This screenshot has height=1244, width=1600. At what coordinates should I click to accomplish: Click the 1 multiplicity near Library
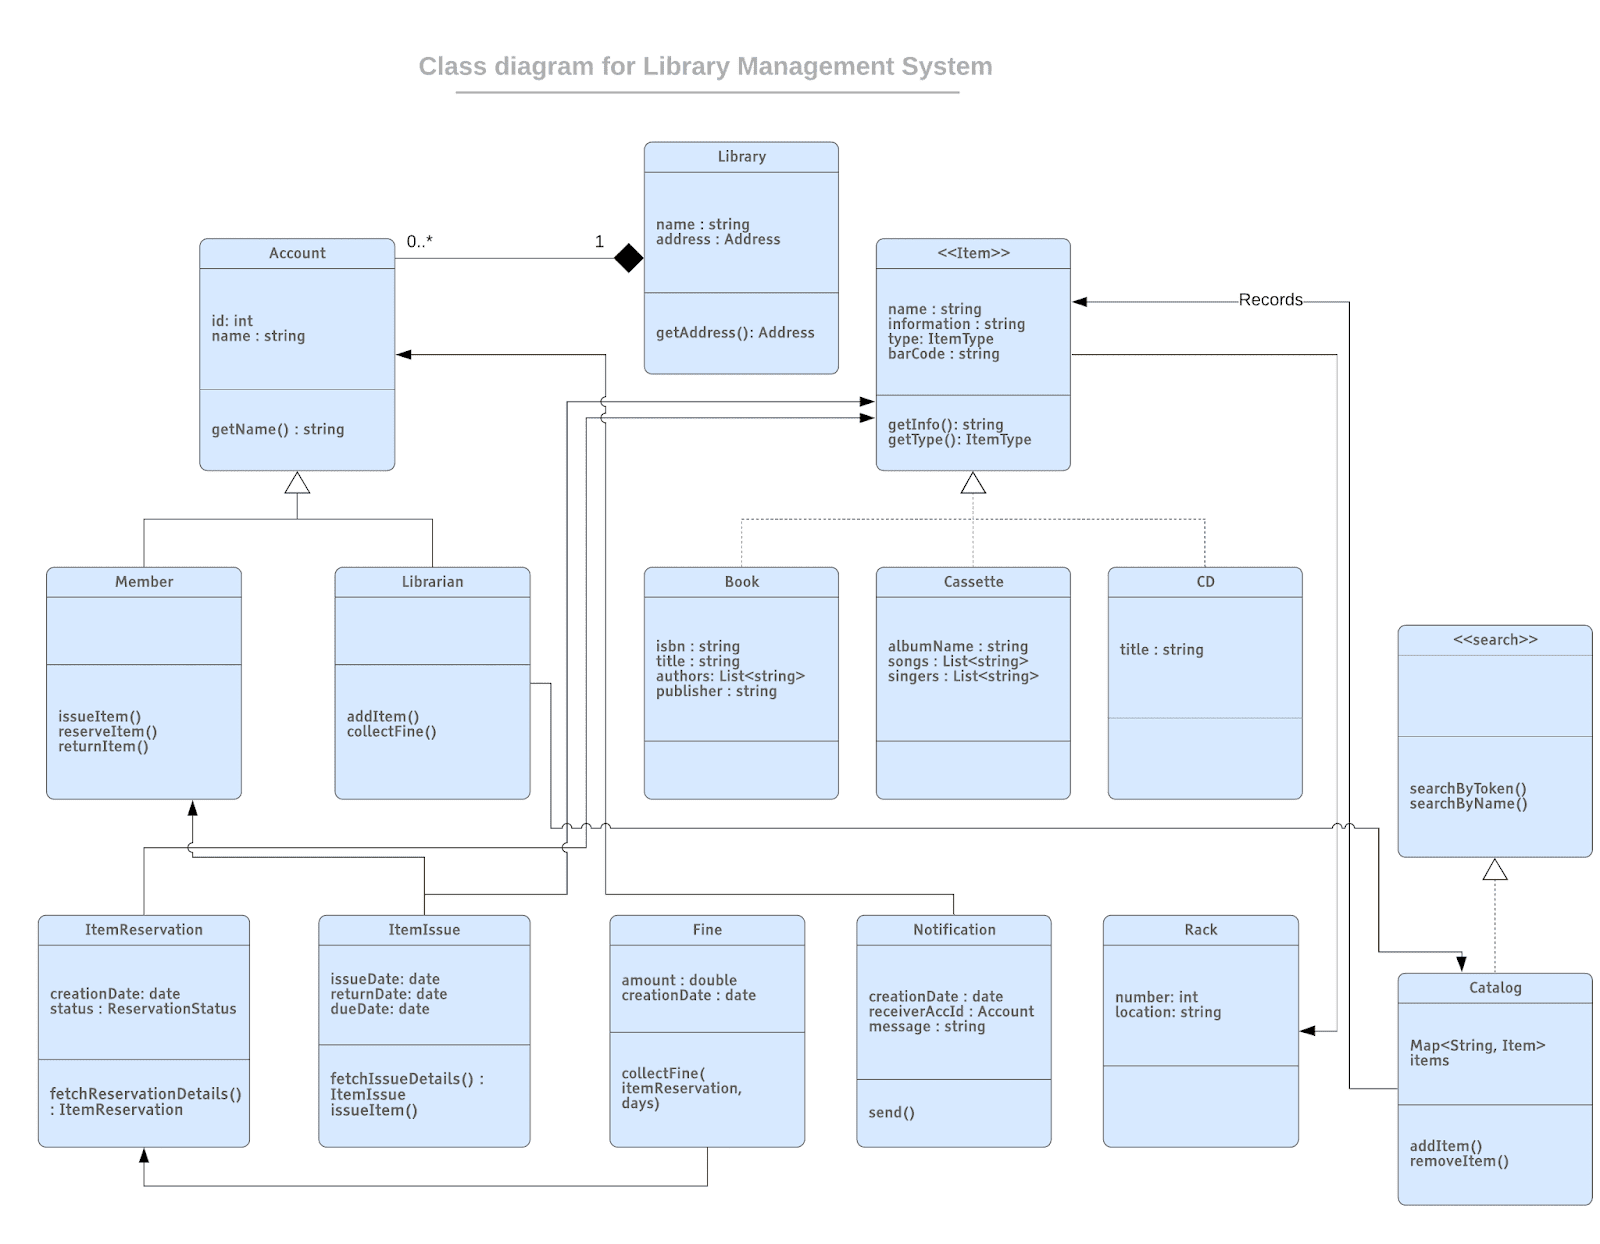pyautogui.click(x=600, y=241)
